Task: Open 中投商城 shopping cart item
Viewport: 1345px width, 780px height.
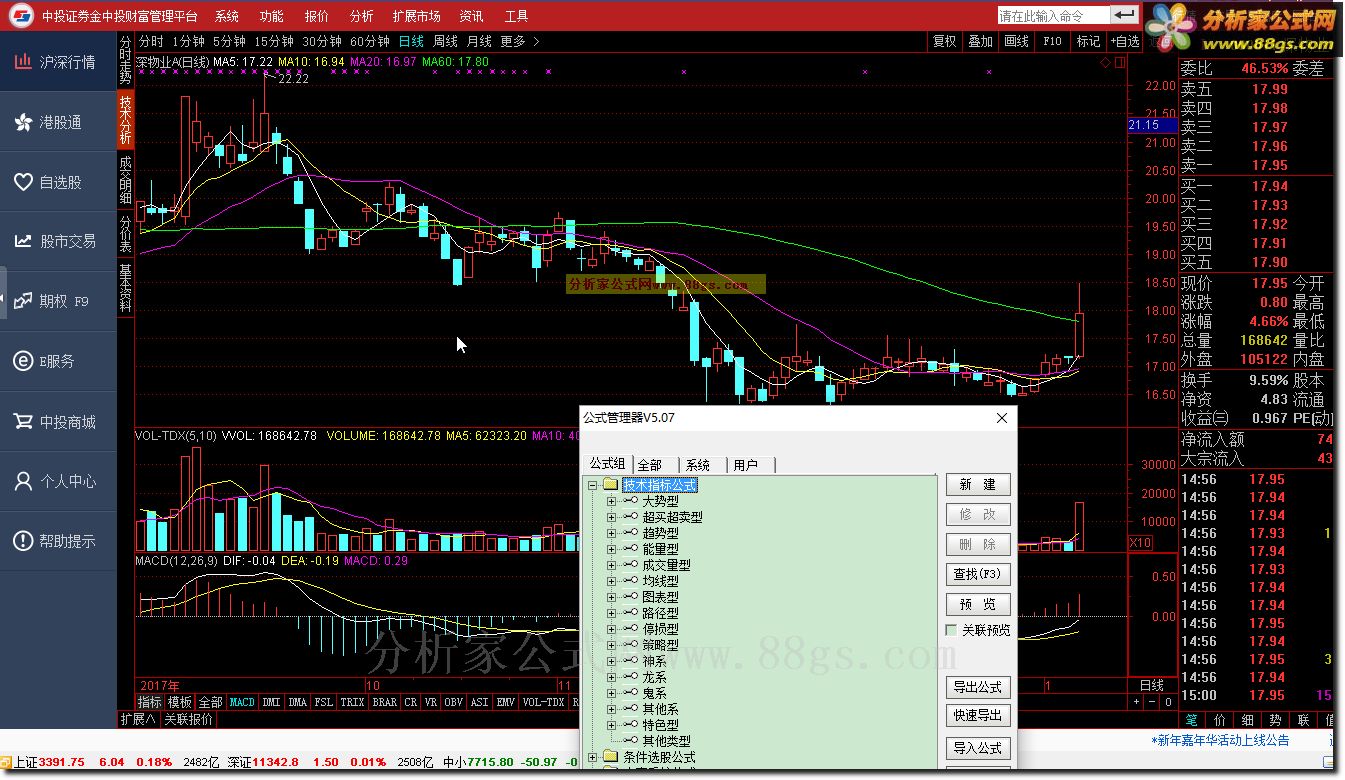Action: point(59,421)
